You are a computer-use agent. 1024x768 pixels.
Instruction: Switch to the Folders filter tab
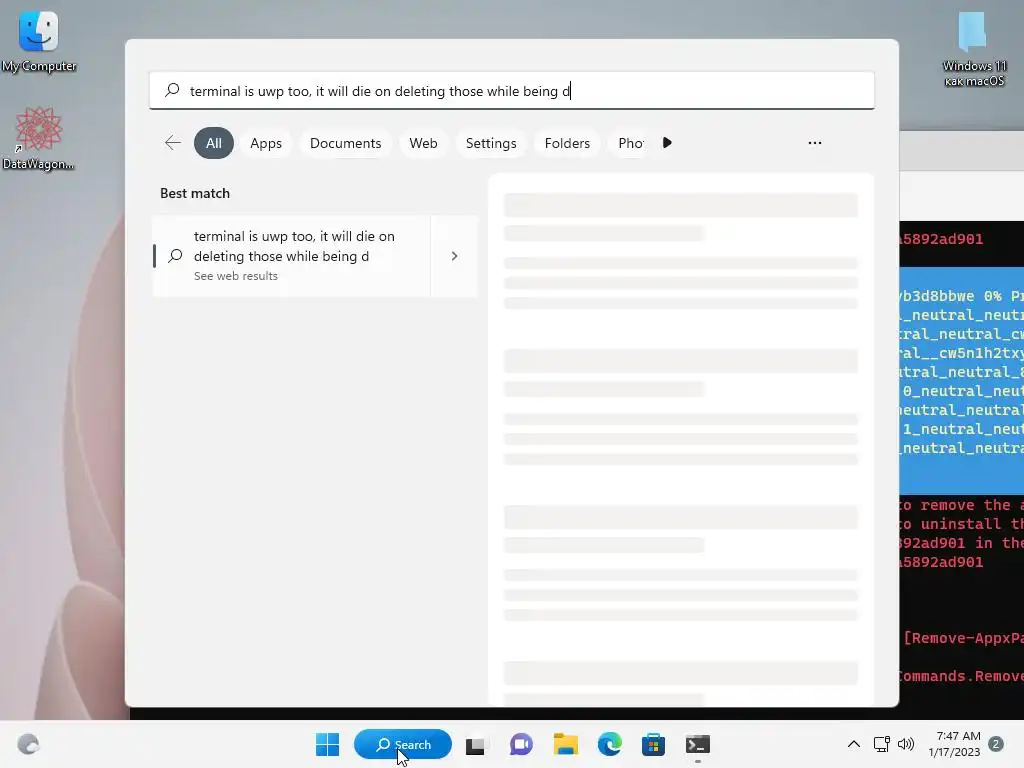567,143
